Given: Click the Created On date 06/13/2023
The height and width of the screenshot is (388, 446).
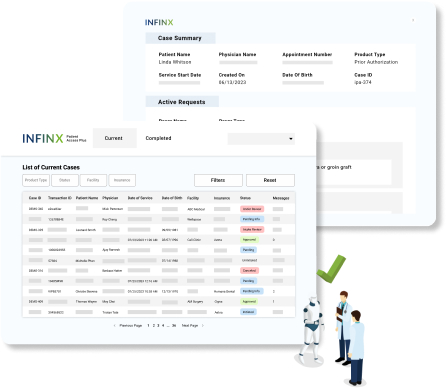Looking at the screenshot, I should (232, 82).
